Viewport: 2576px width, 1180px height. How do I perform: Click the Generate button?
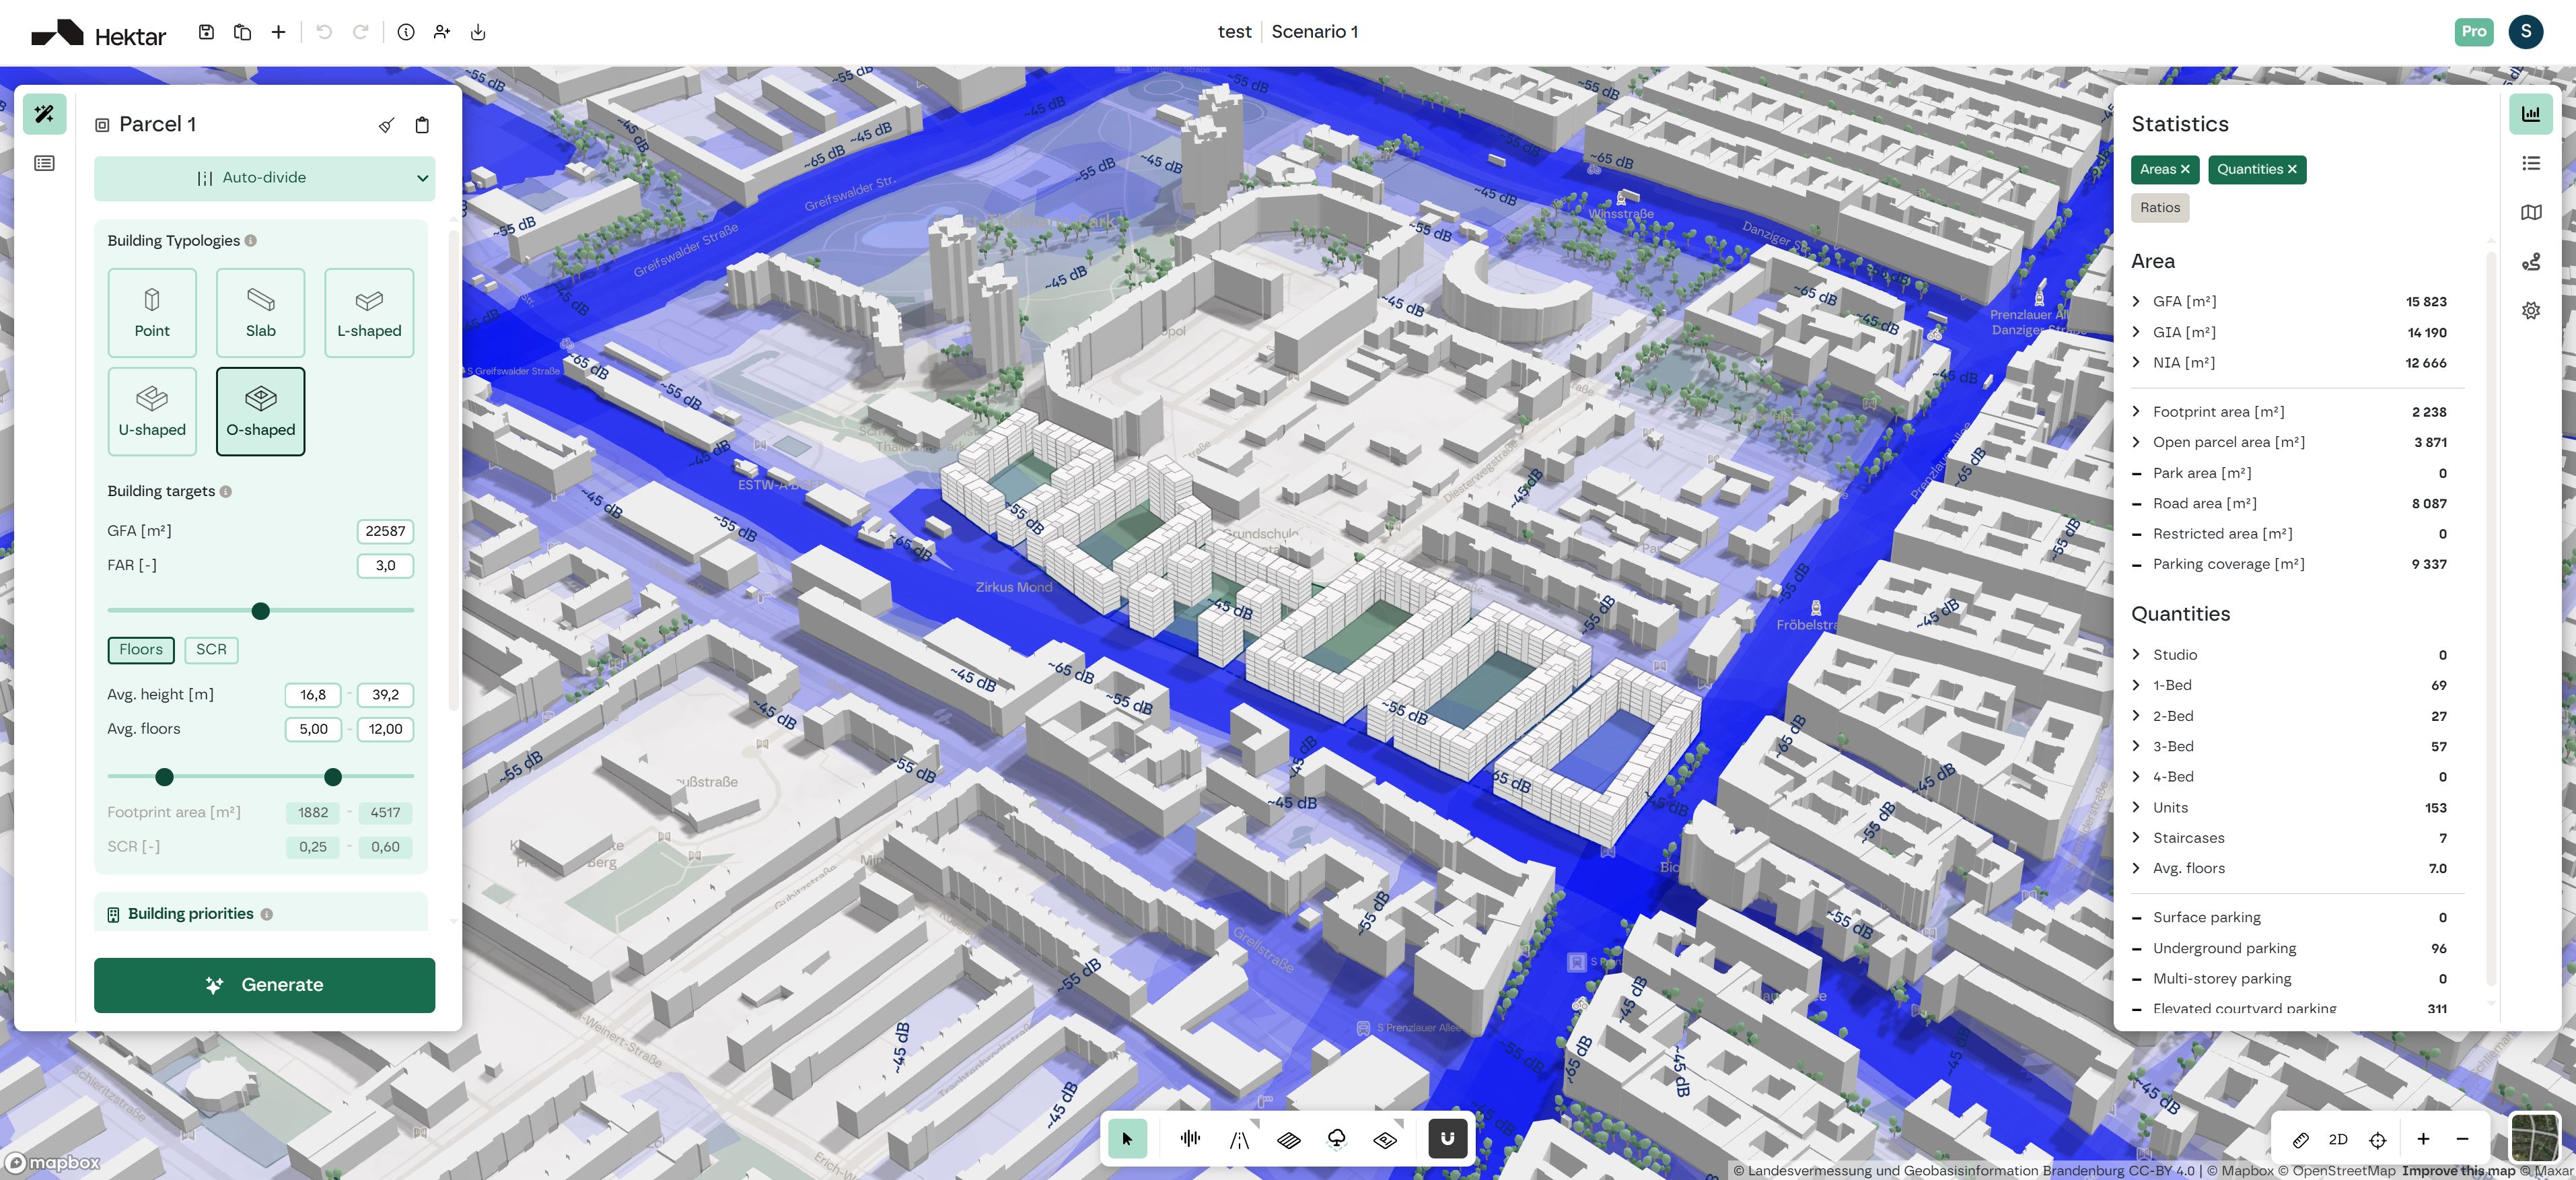(x=264, y=985)
